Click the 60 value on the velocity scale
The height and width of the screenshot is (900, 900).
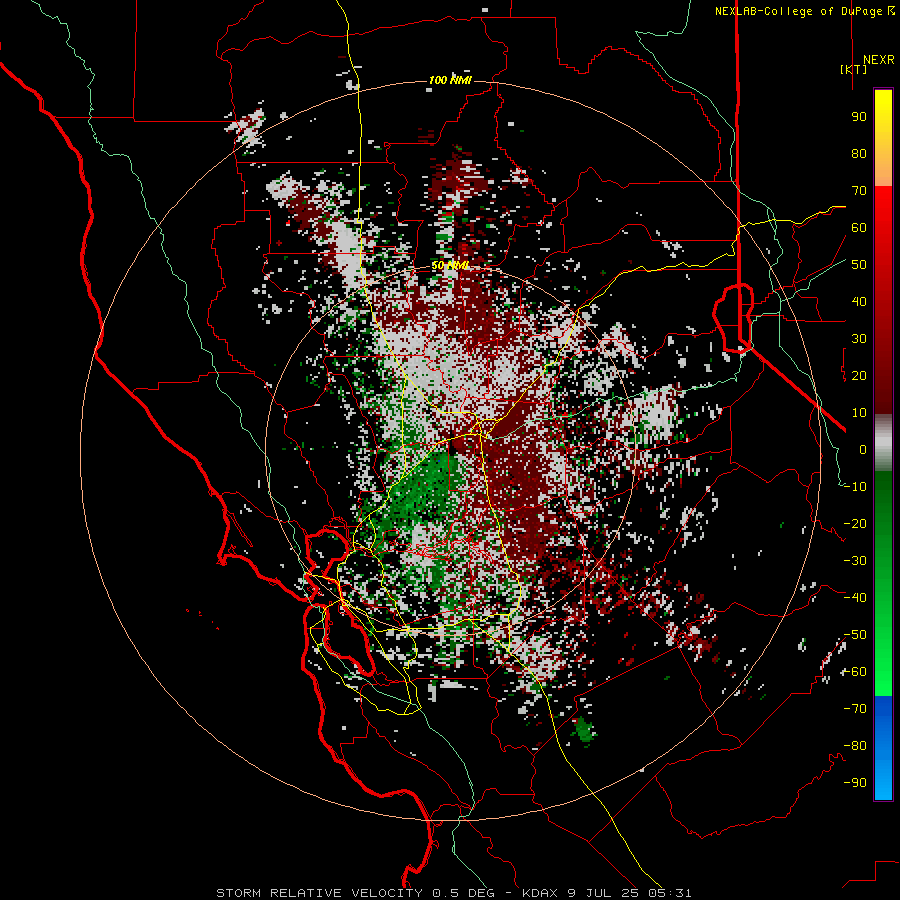[859, 227]
